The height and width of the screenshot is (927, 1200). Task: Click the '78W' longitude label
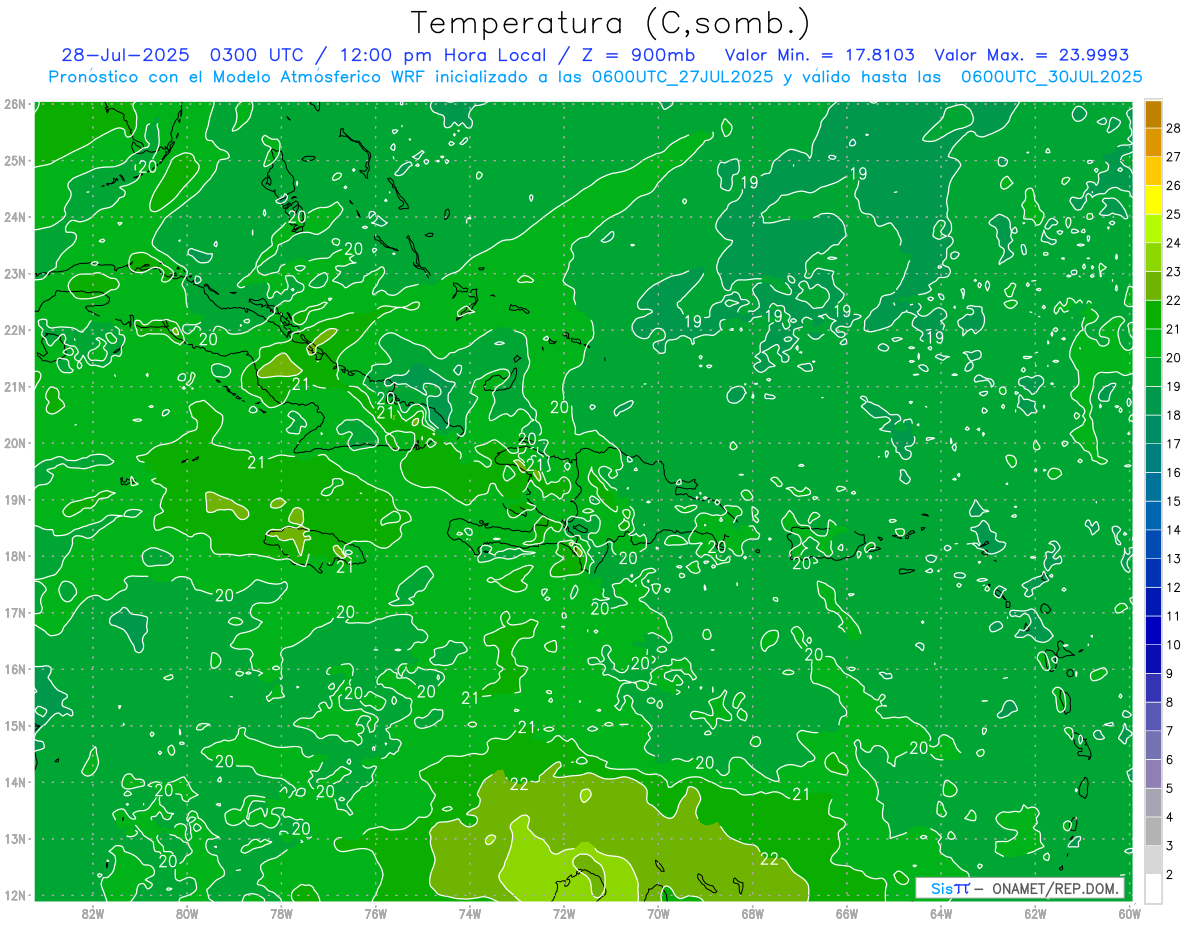[281, 913]
